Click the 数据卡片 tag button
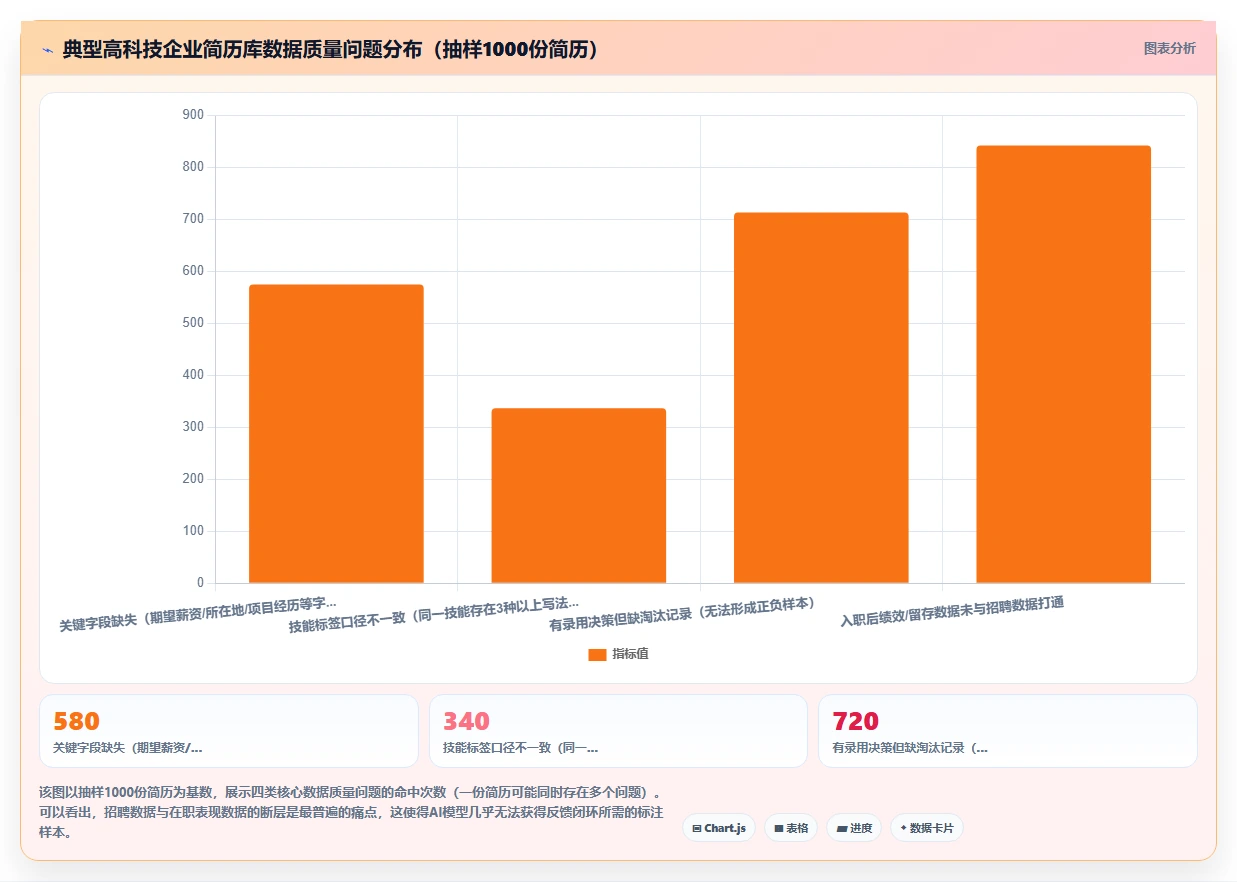The height and width of the screenshot is (882, 1237). click(927, 828)
